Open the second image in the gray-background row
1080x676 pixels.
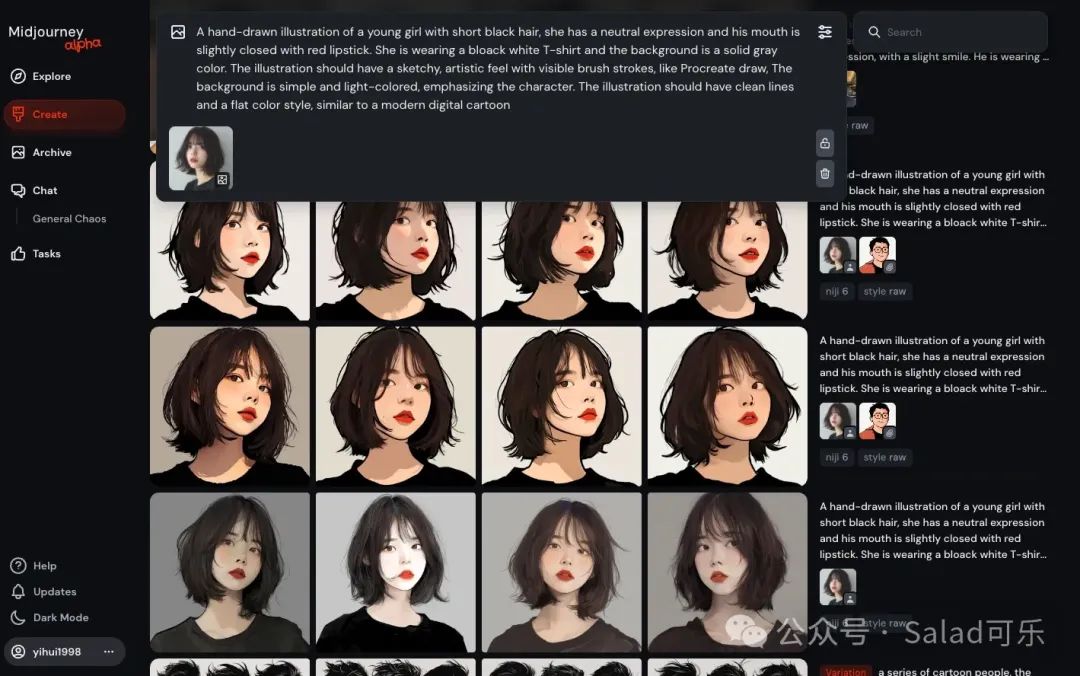(395, 573)
